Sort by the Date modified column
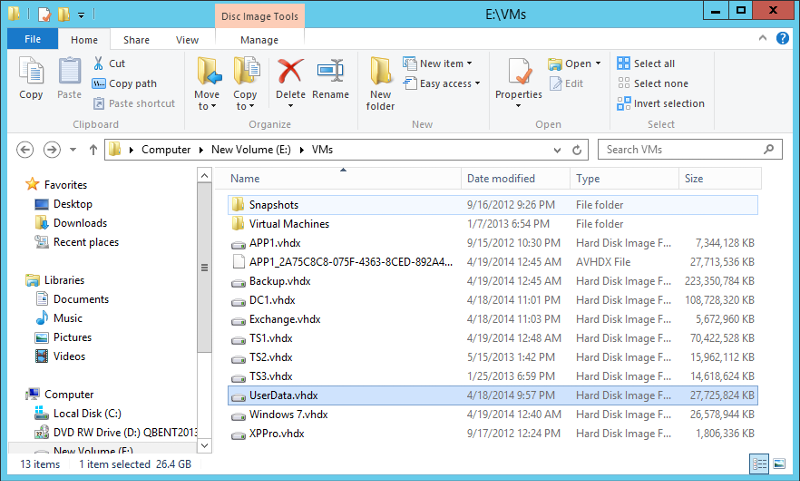The width and height of the screenshot is (800, 481). [516, 179]
